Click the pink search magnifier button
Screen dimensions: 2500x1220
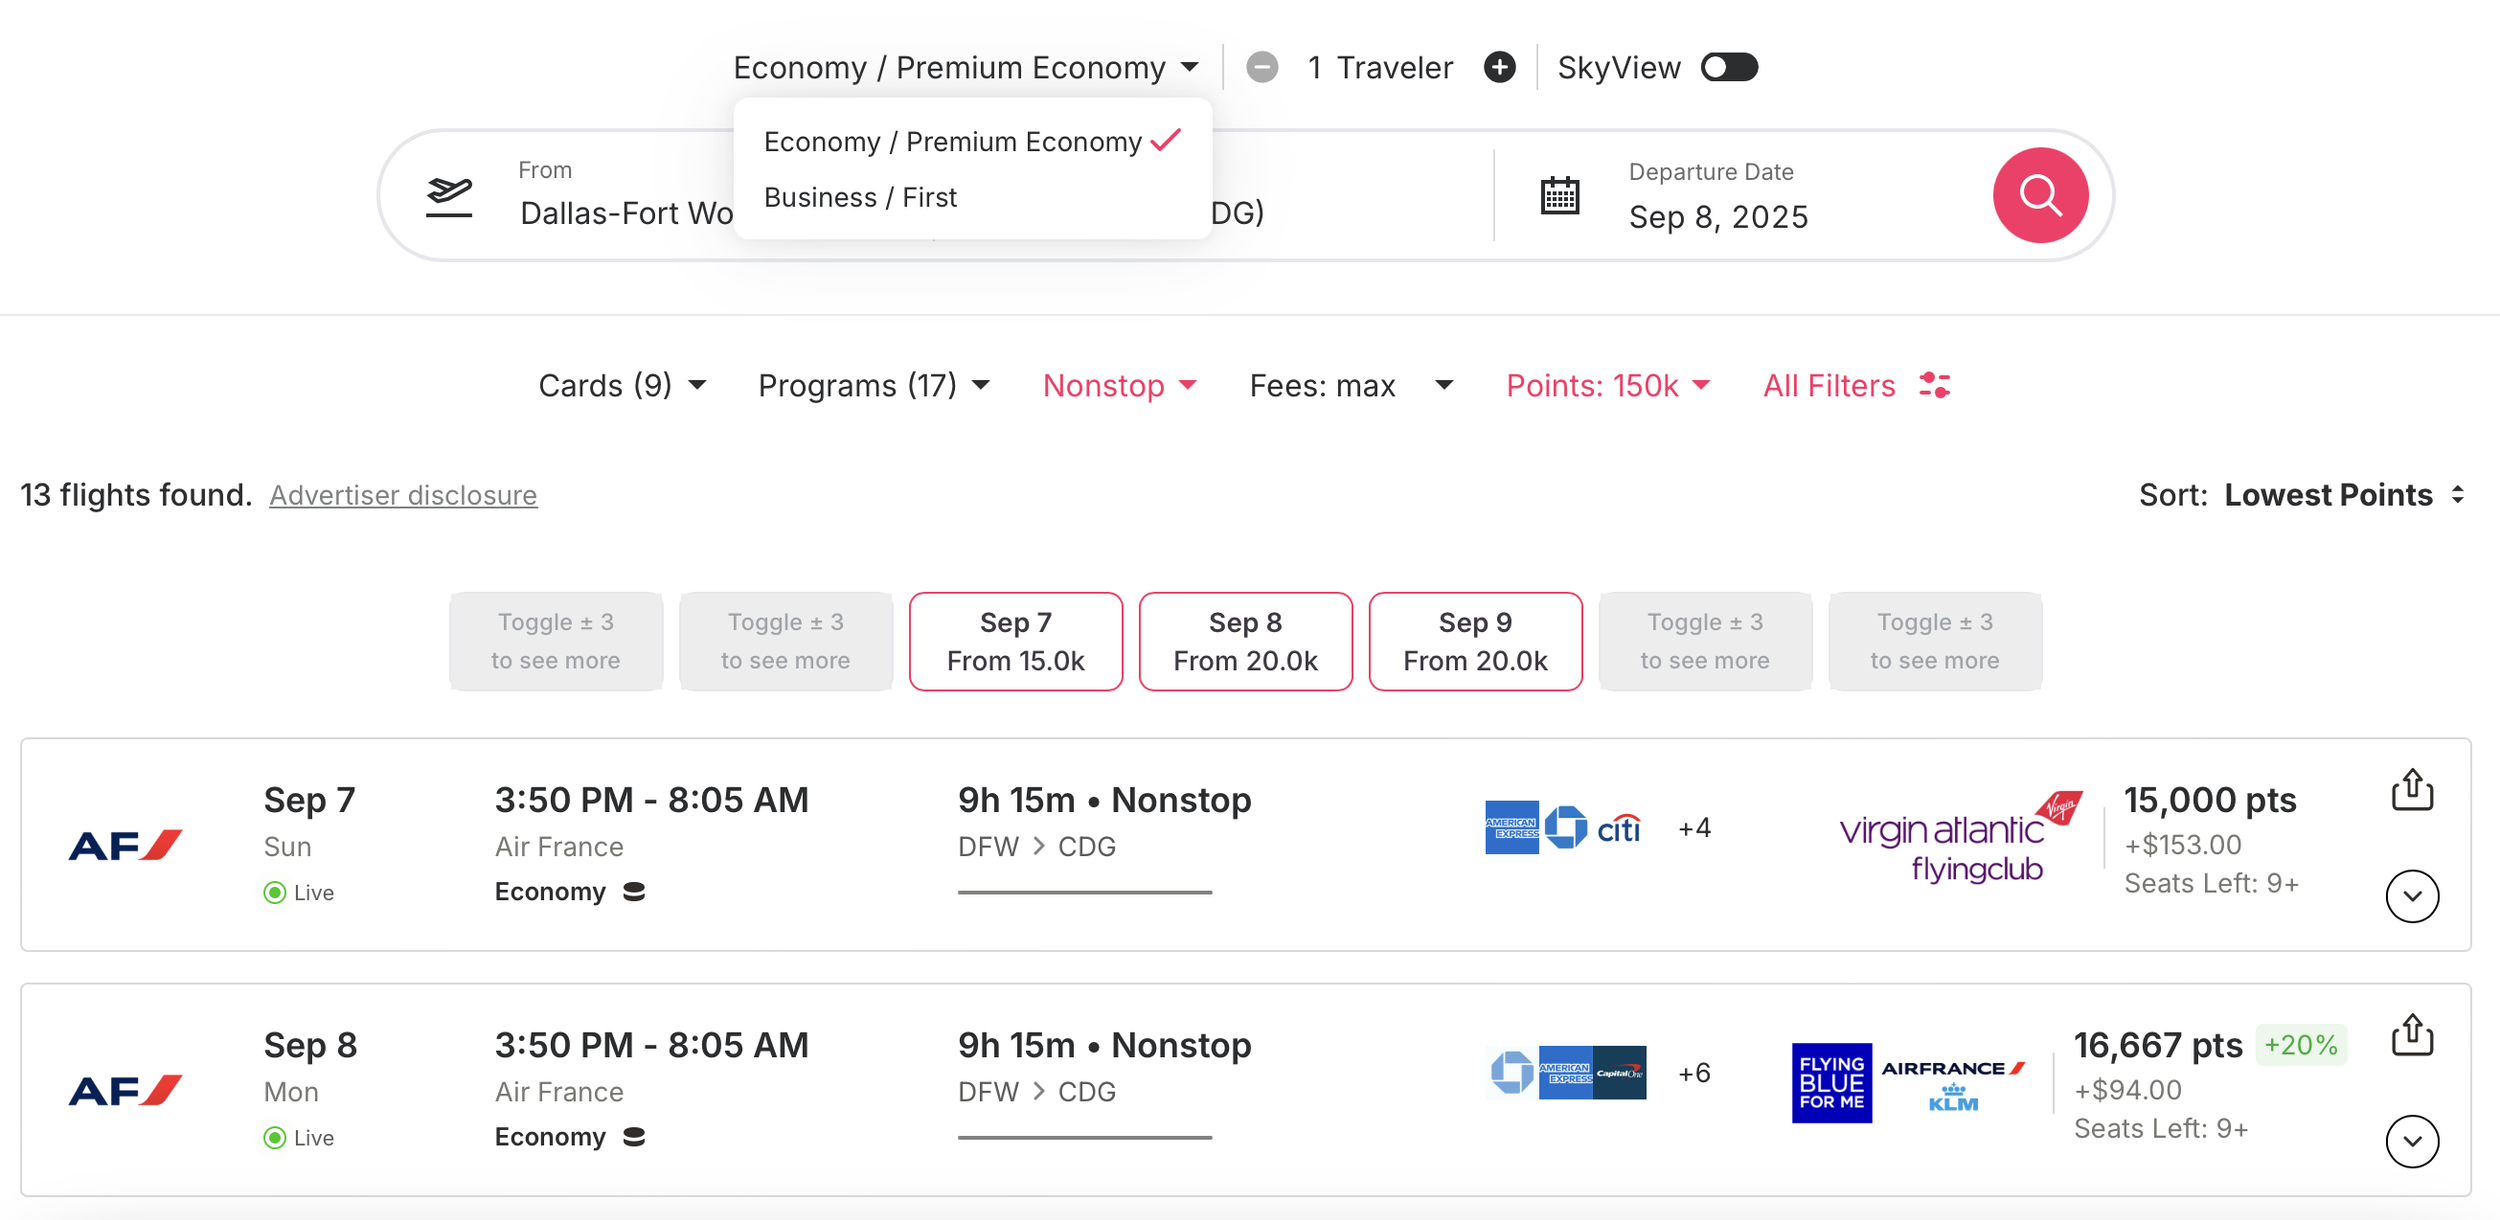pyautogui.click(x=2039, y=195)
